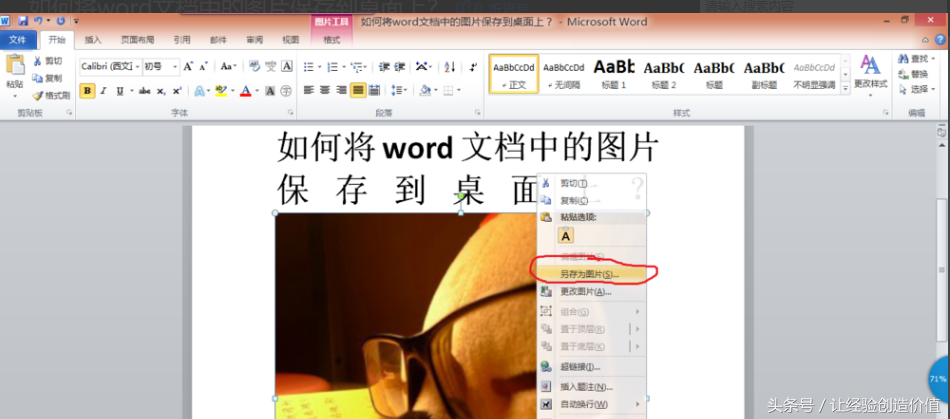Click the distributed alignment icon
950x419 pixels.
tap(374, 91)
